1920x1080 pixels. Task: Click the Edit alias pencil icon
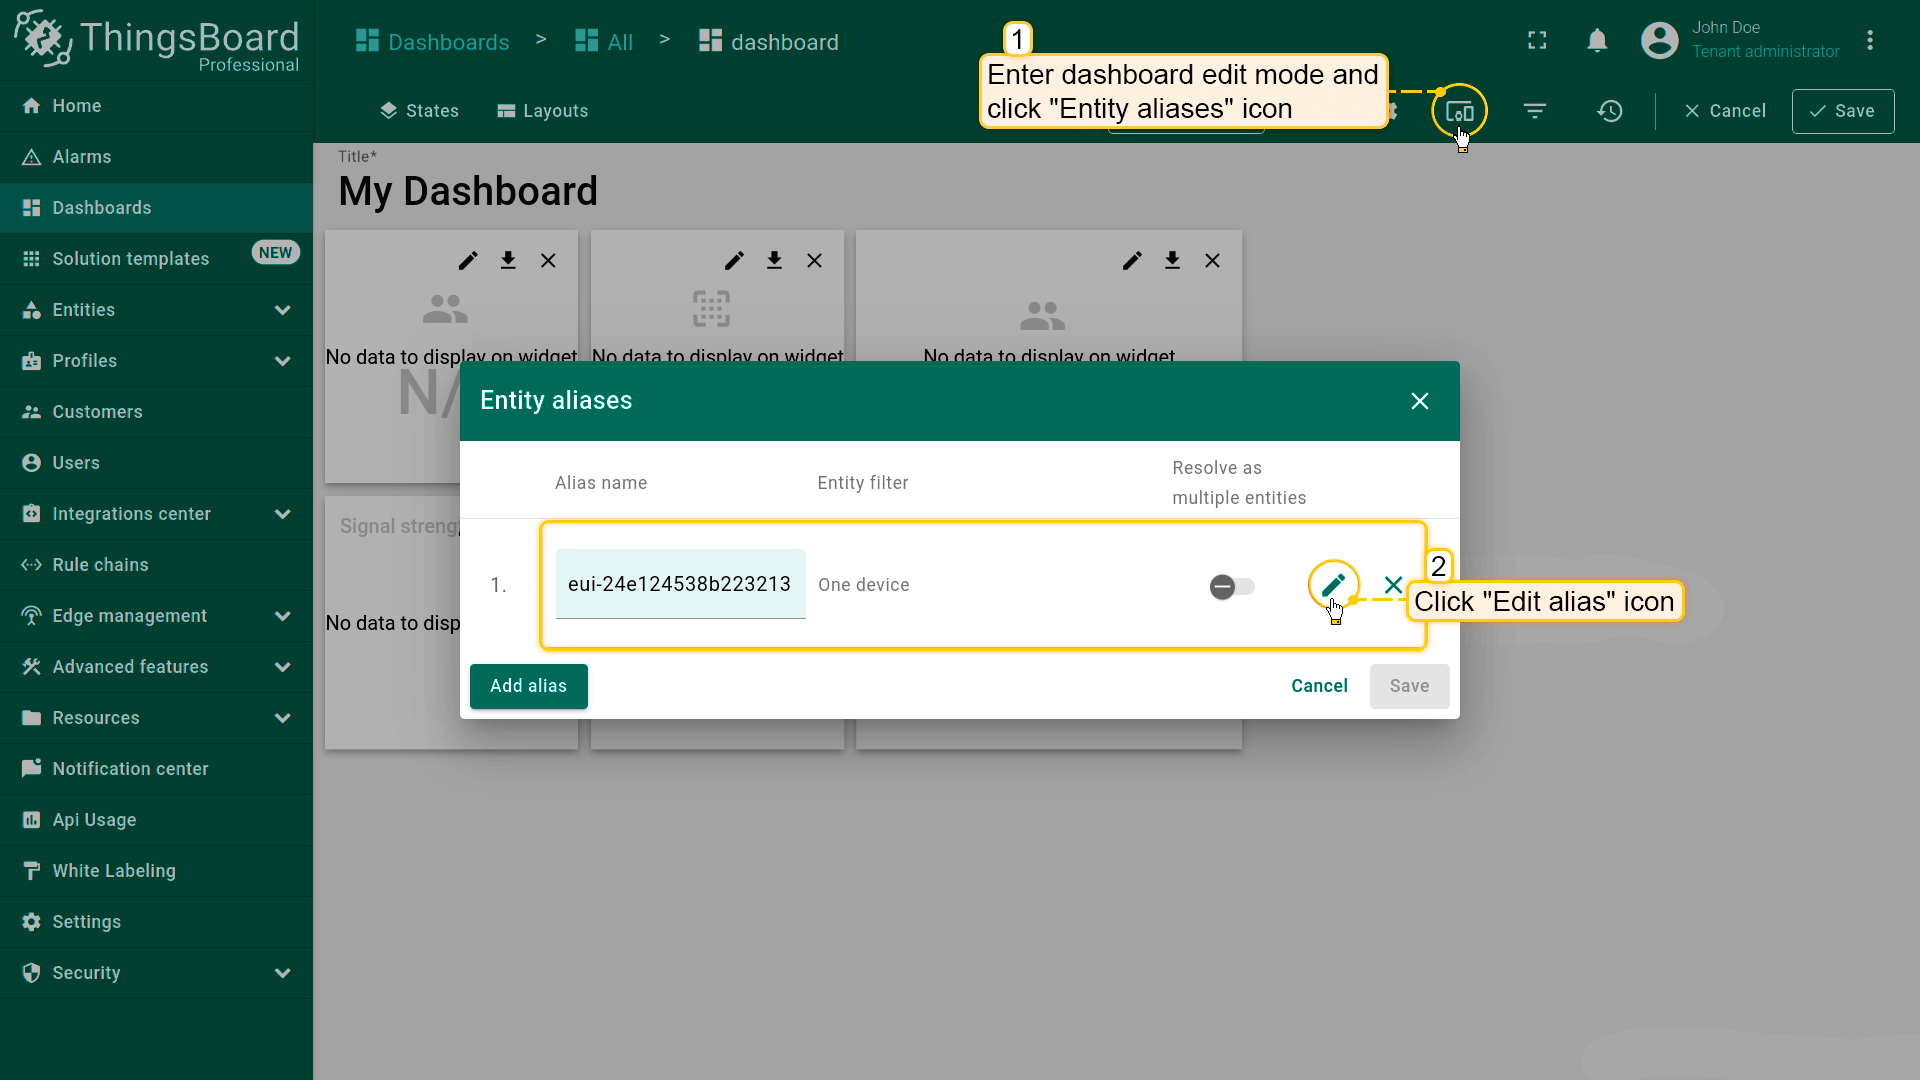click(x=1333, y=584)
